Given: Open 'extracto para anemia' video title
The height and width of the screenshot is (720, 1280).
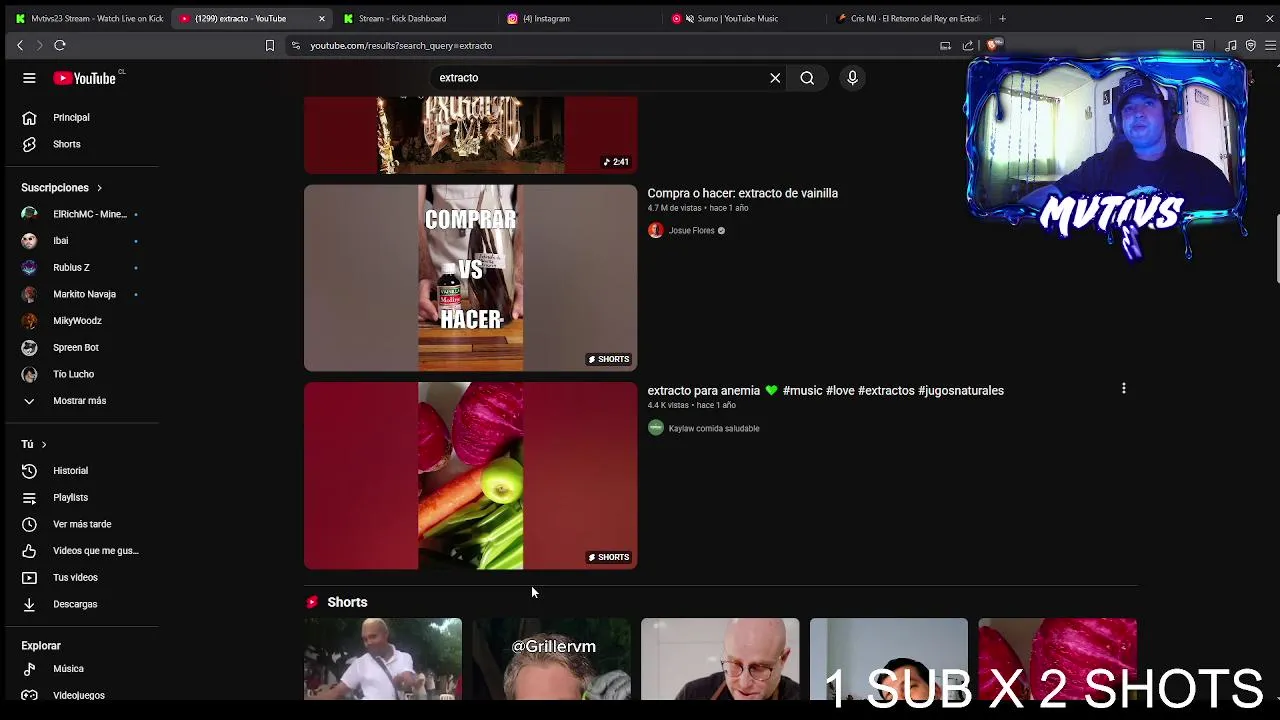Looking at the screenshot, I should point(825,391).
